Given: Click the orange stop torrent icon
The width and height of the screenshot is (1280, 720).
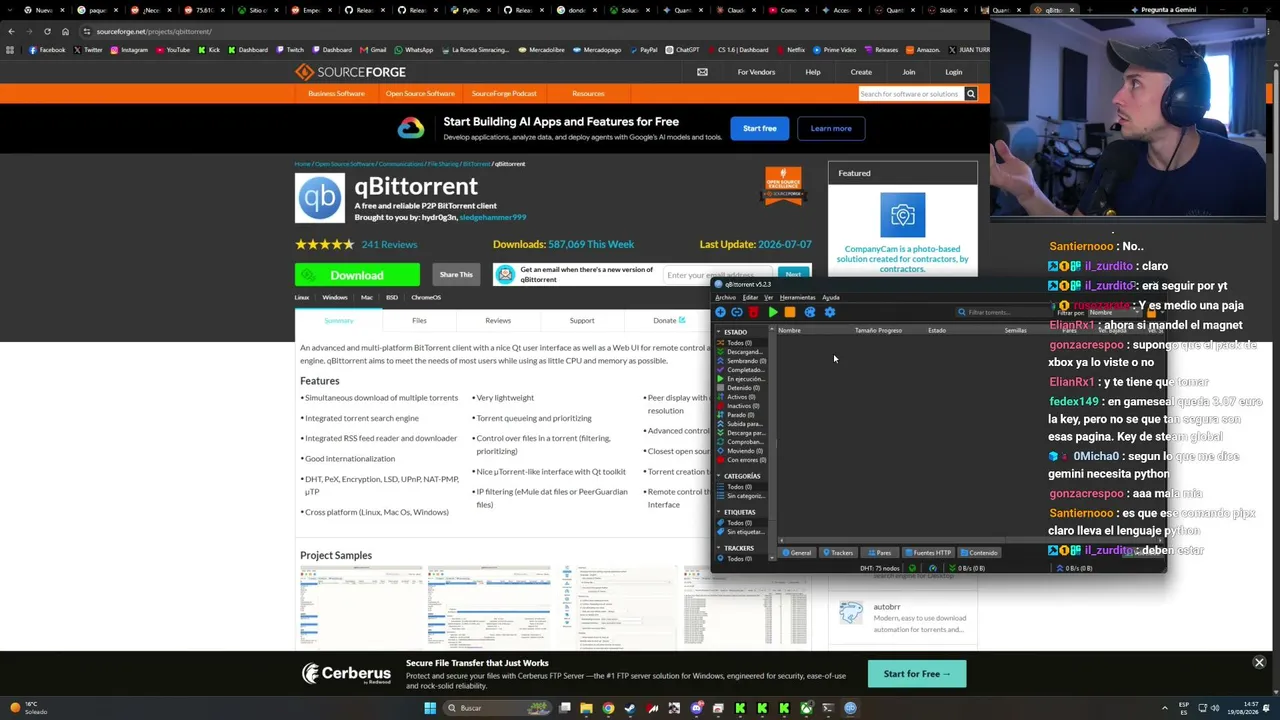Looking at the screenshot, I should tap(790, 312).
